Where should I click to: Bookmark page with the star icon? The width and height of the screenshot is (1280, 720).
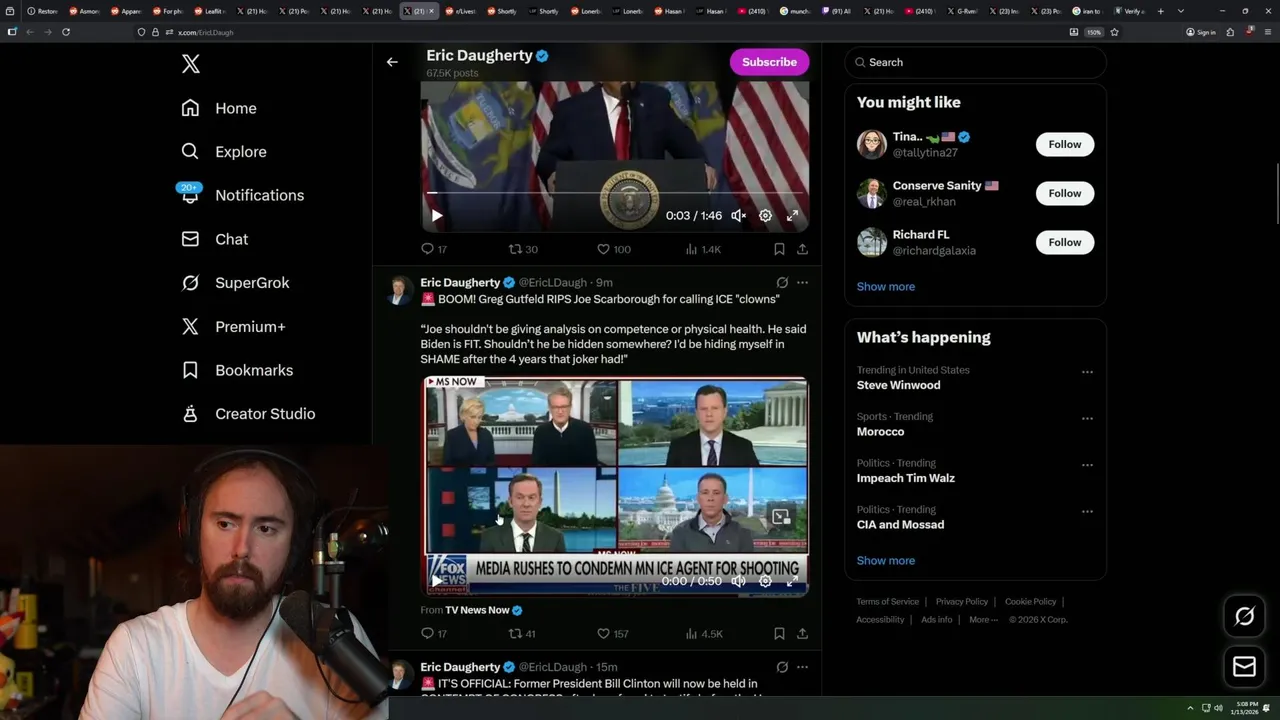coord(1114,32)
